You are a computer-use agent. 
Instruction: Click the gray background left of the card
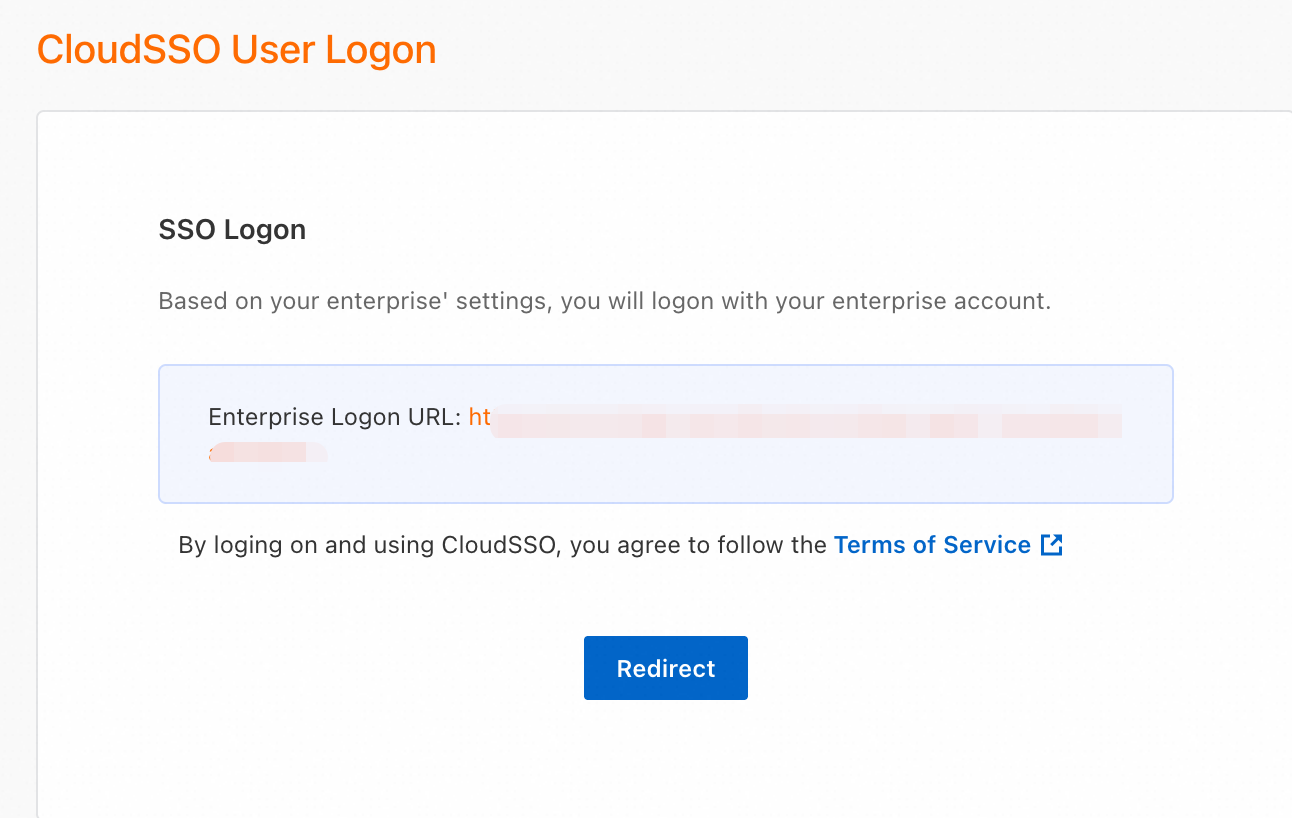17,450
